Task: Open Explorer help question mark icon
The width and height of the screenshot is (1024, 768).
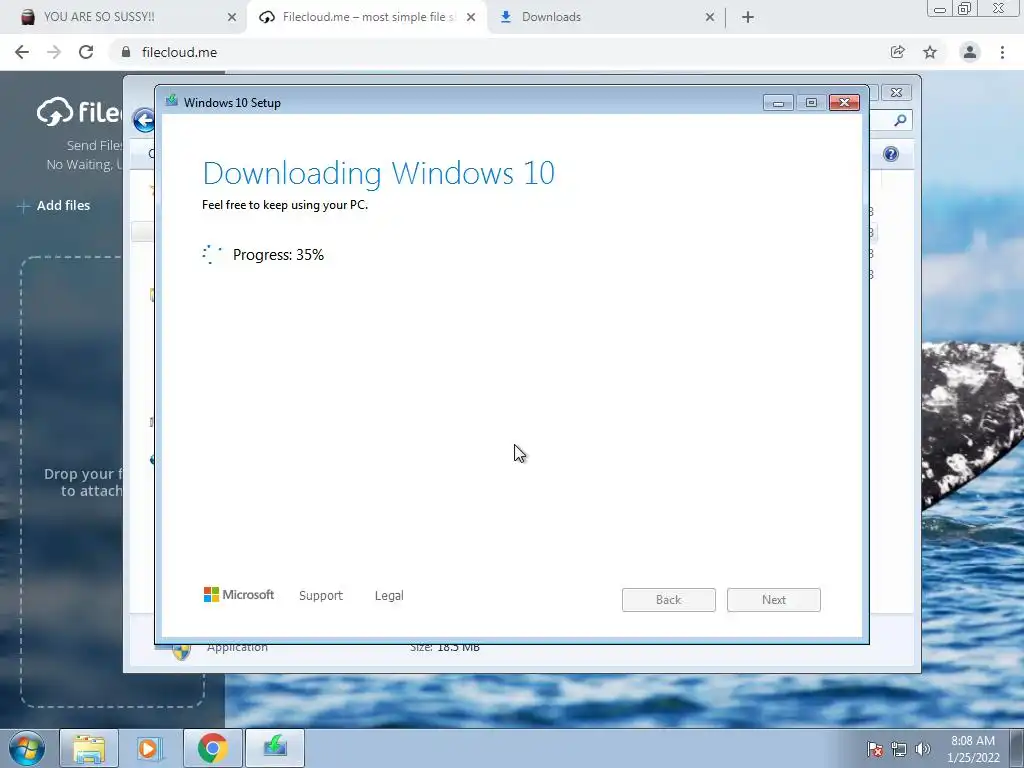Action: [x=891, y=154]
